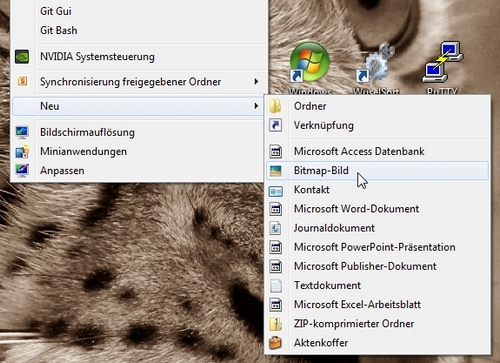Click the NVIDIA Systemsteuerung icon
Image resolution: width=500 pixels, height=363 pixels.
tap(22, 57)
